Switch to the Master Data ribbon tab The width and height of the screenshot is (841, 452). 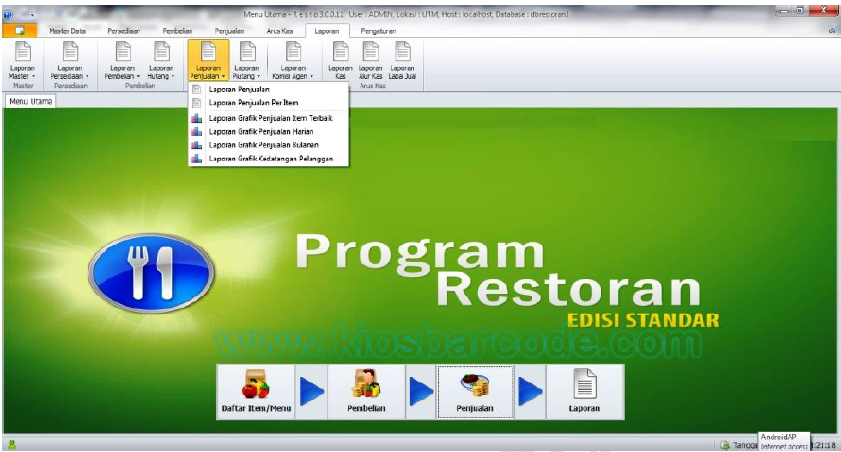tap(68, 31)
